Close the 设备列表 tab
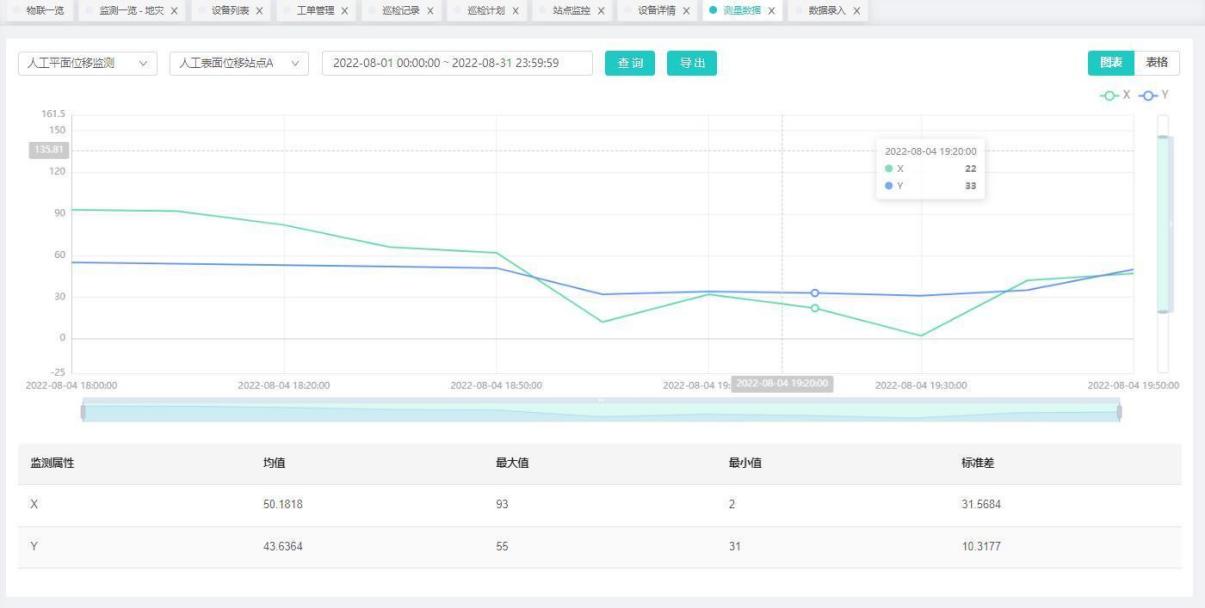 (x=260, y=11)
